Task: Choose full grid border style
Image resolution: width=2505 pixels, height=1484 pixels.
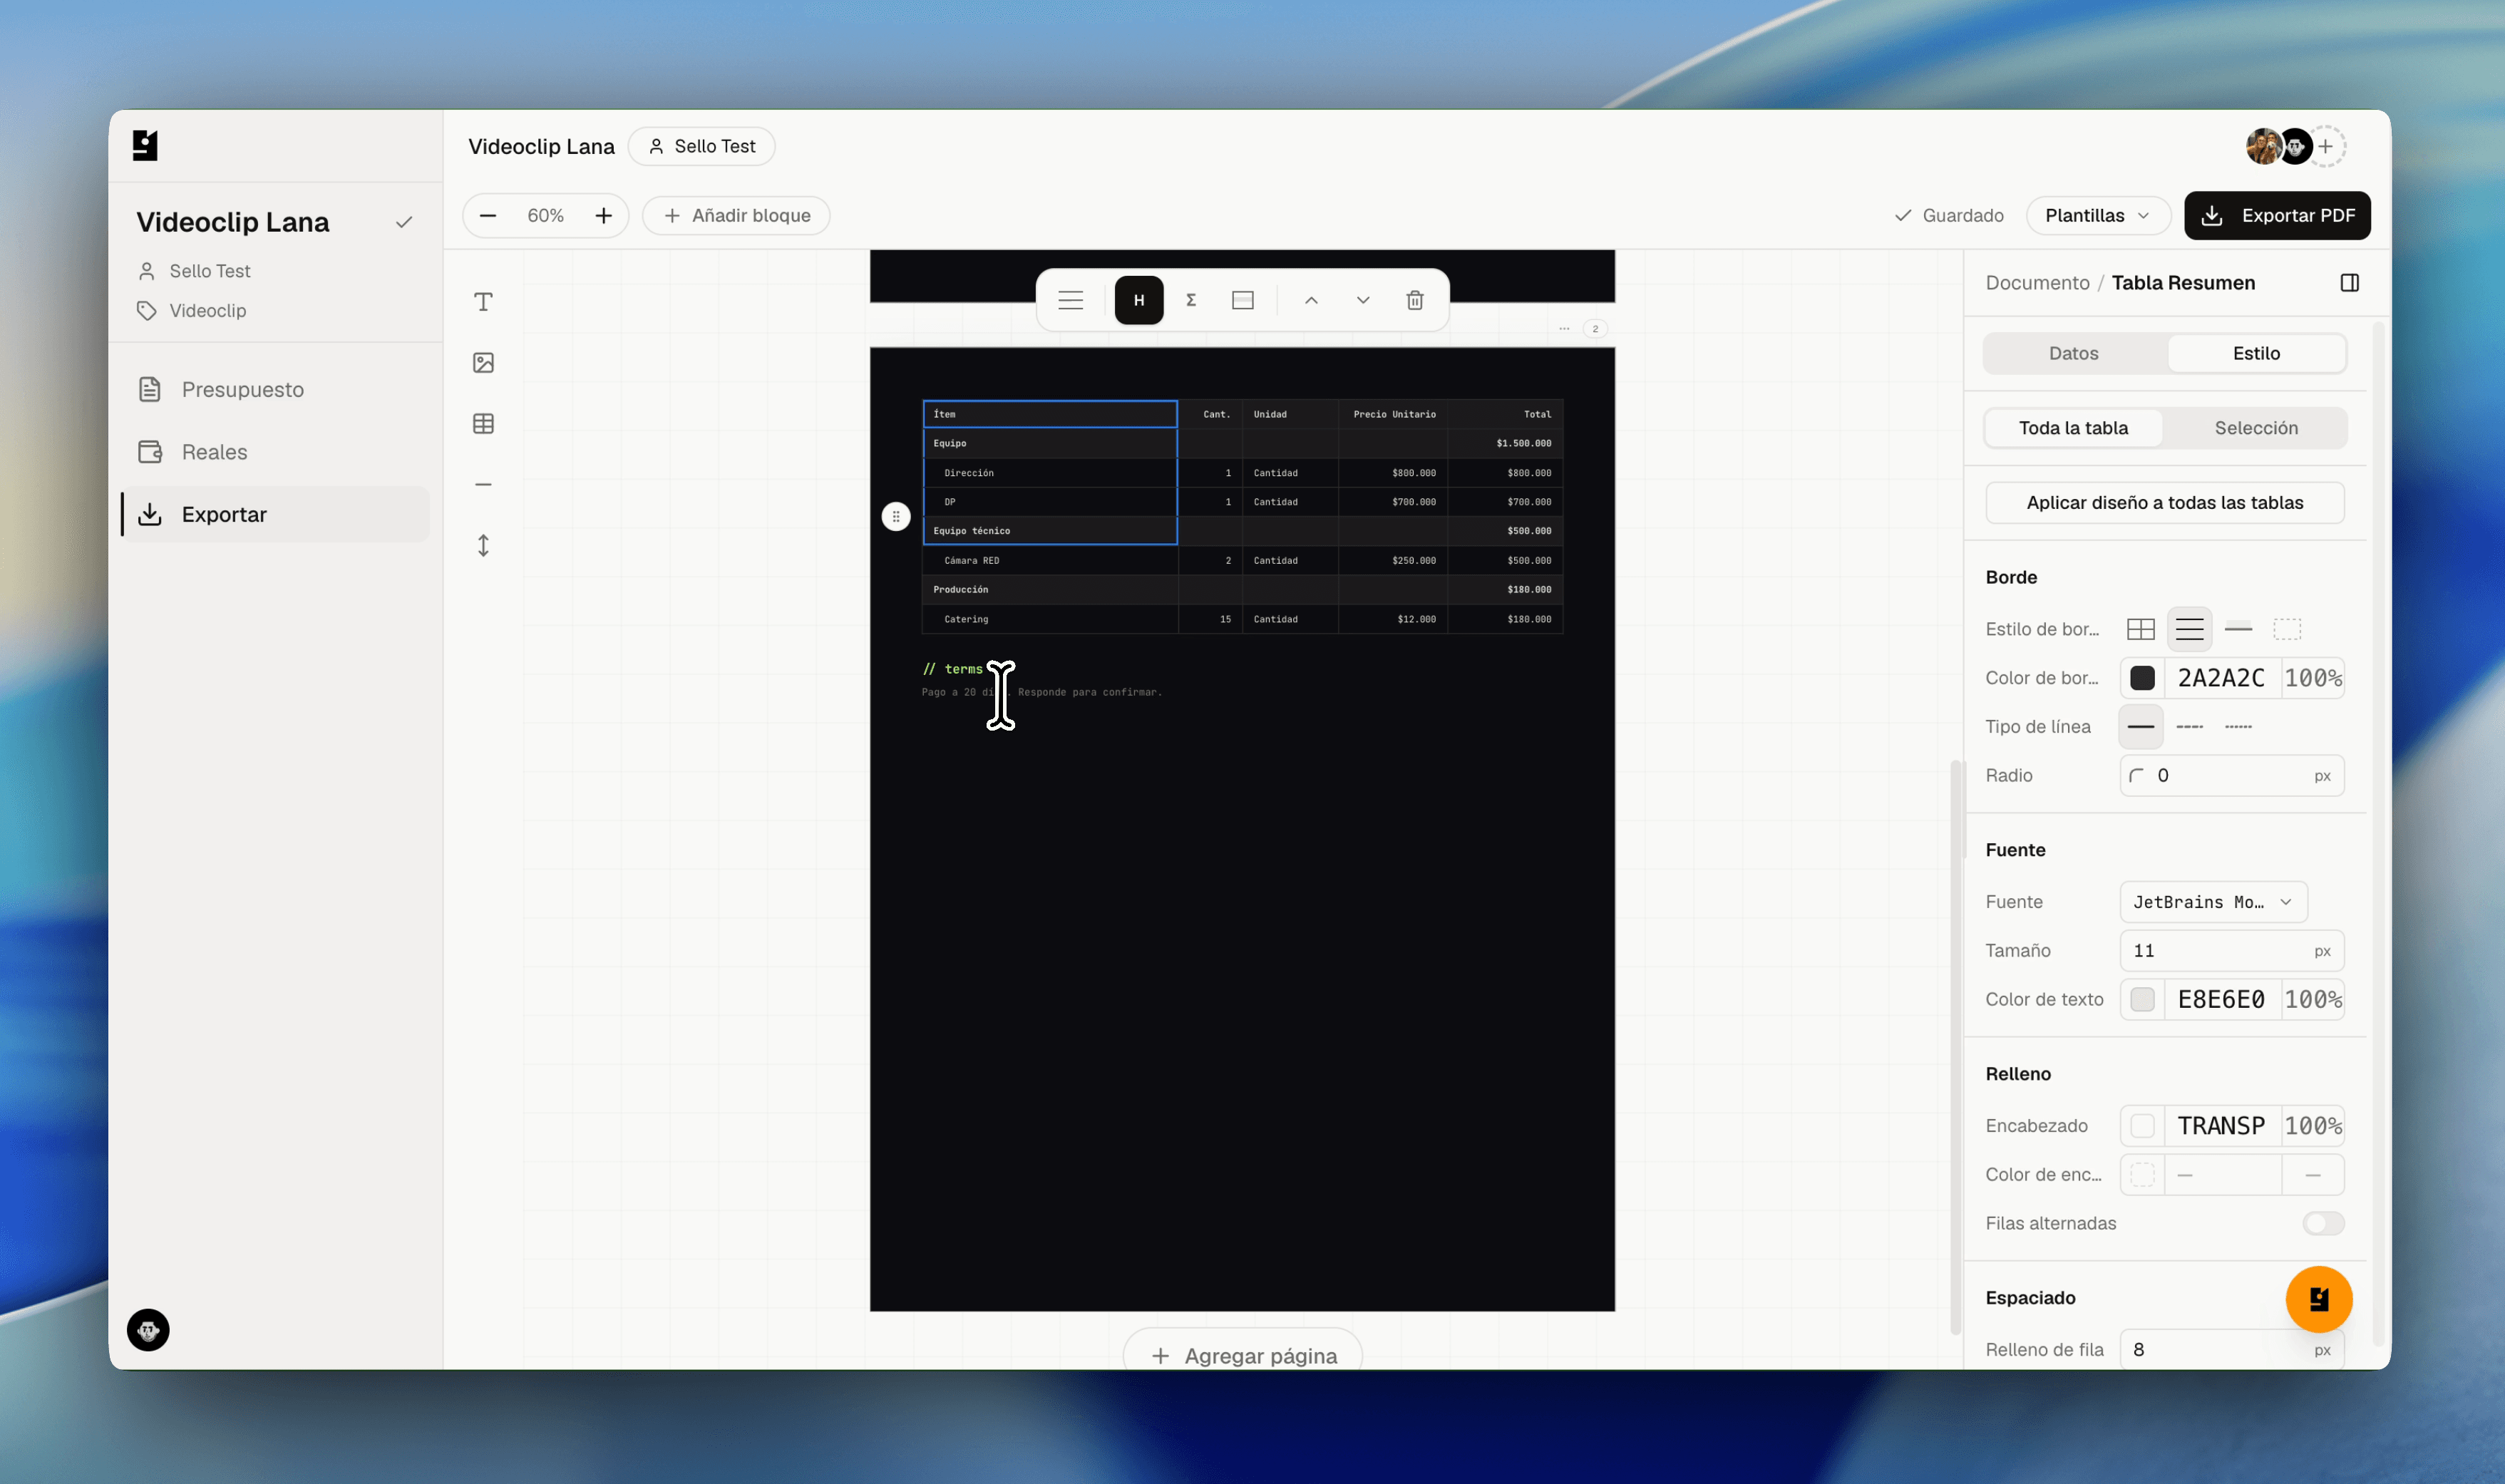Action: pos(2141,629)
